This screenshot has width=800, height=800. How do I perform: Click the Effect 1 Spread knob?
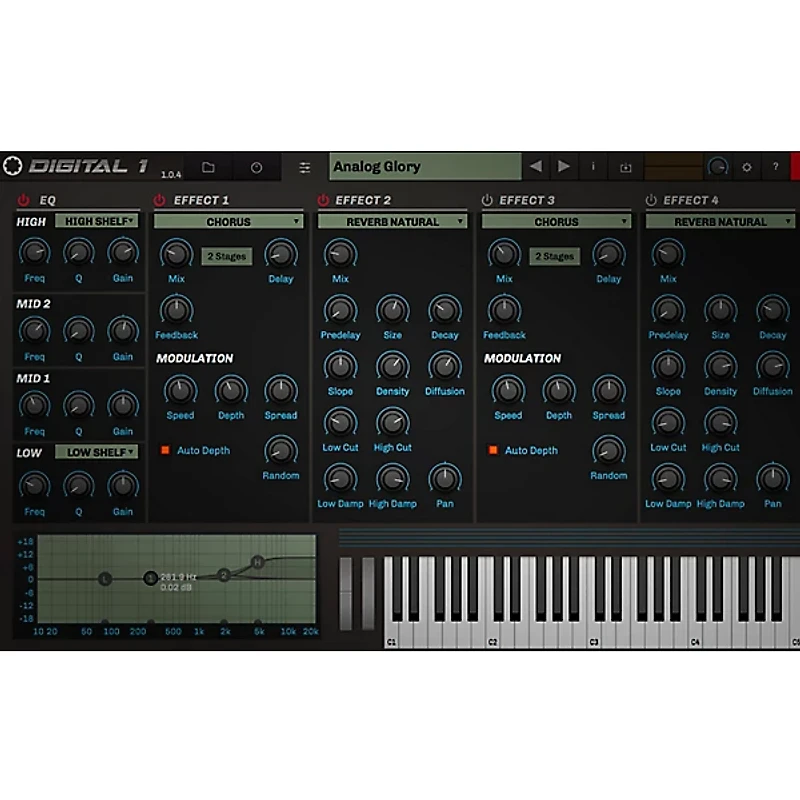(281, 391)
